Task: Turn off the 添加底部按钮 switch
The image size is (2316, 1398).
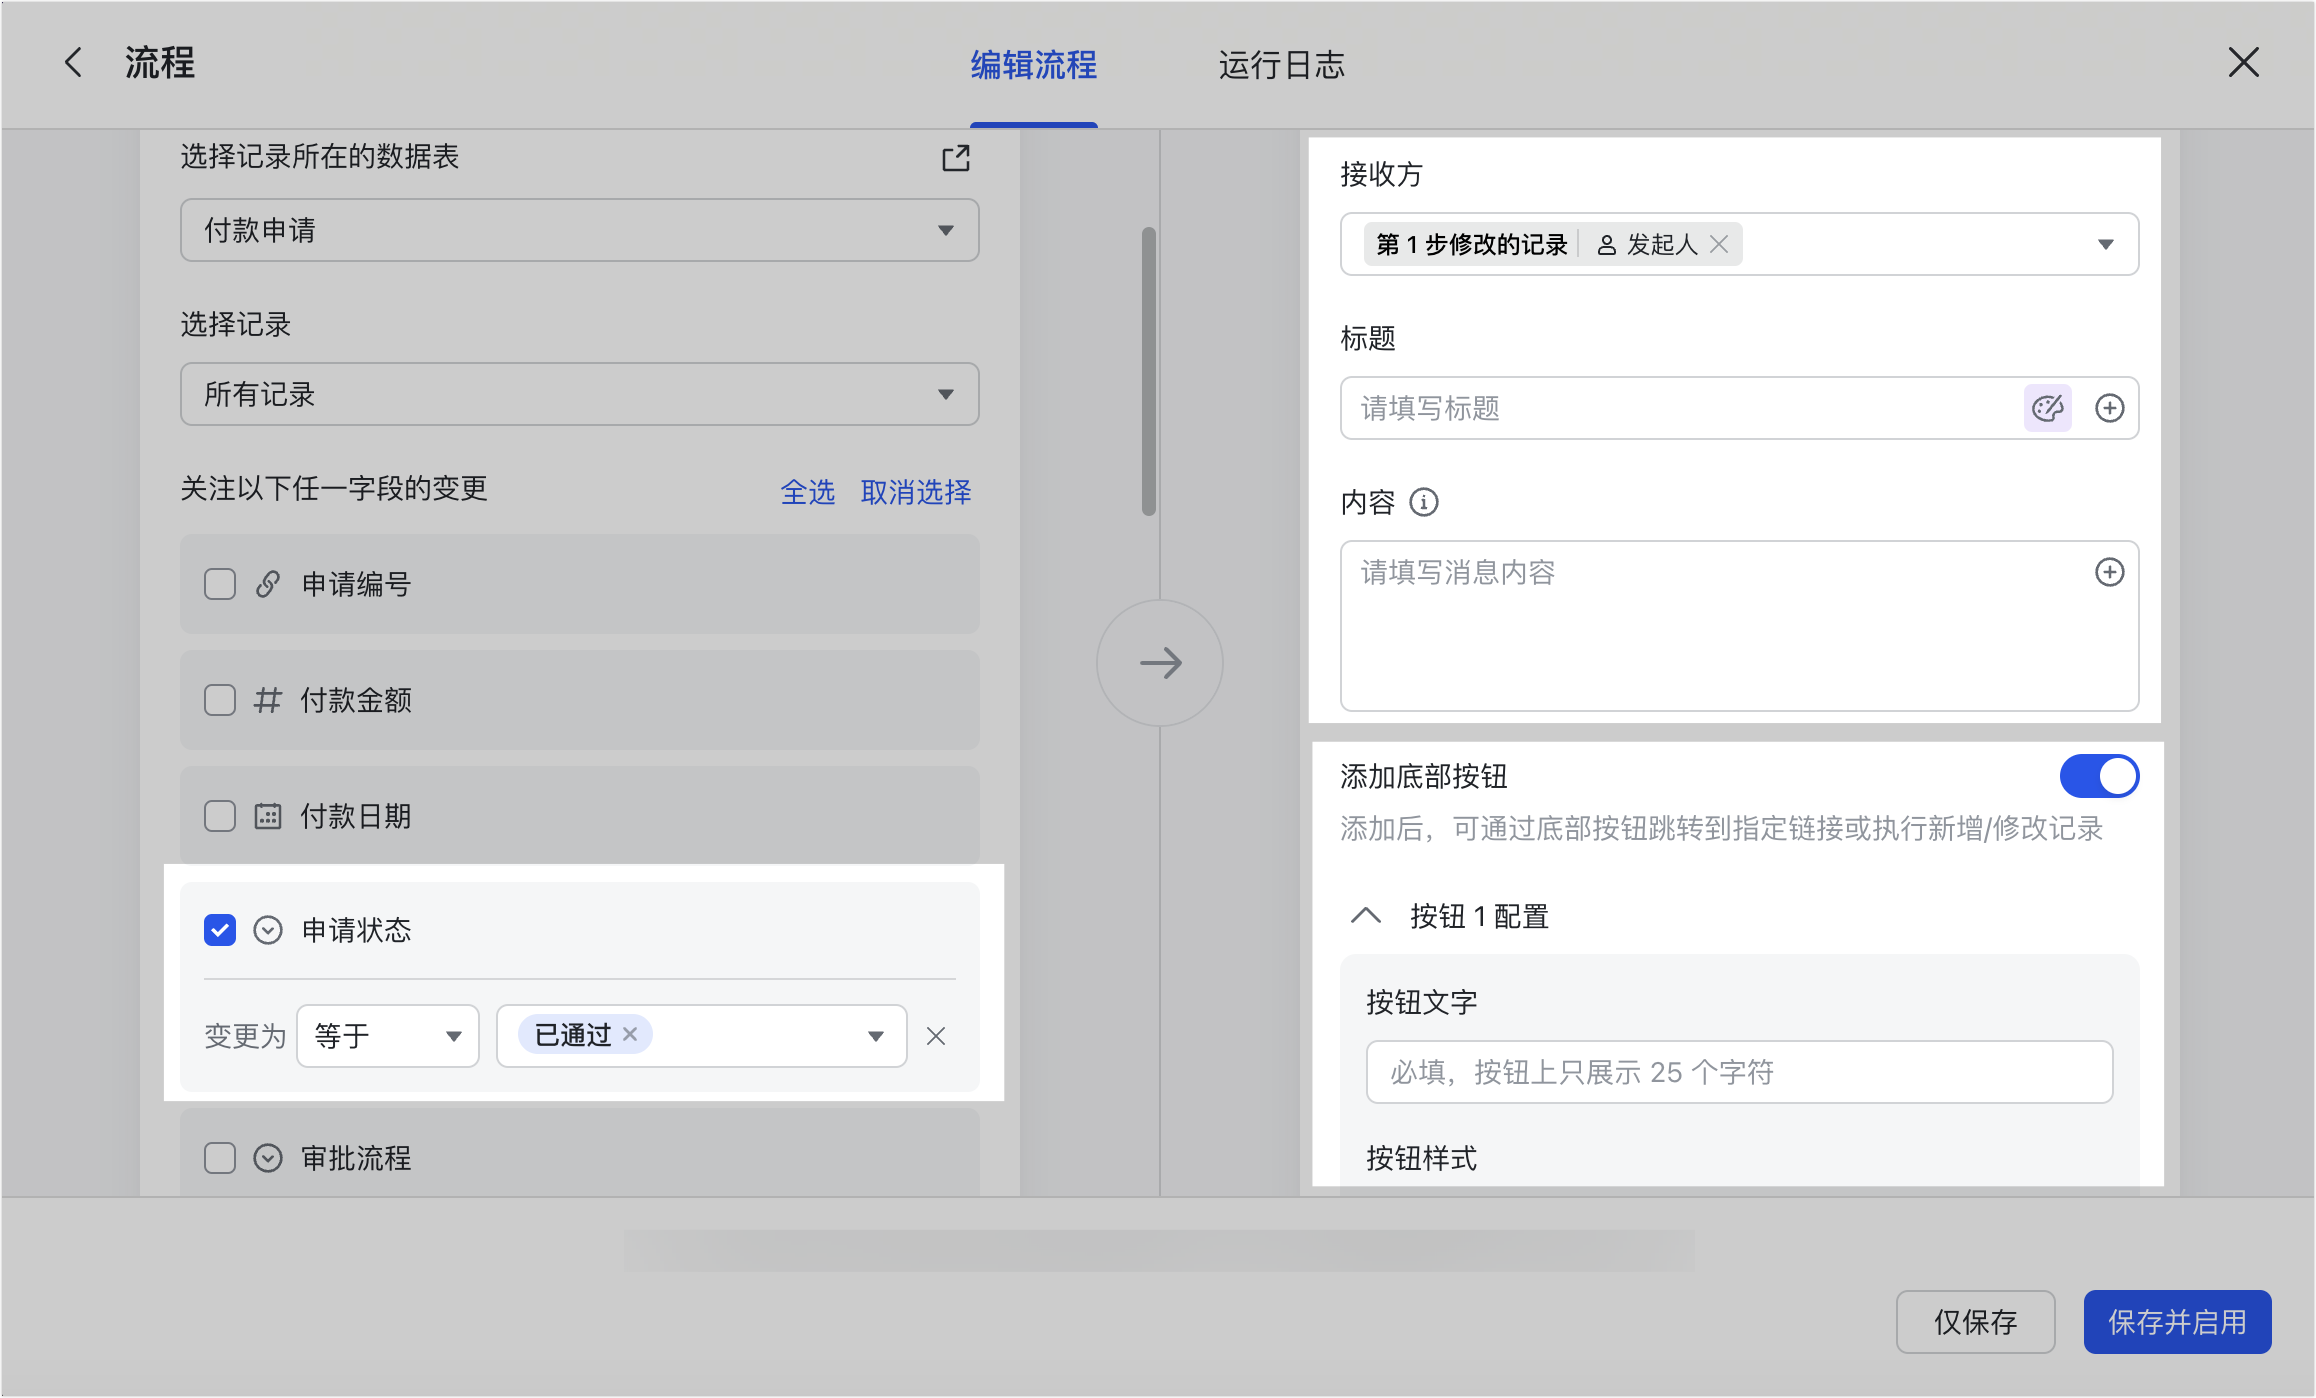Action: point(2099,776)
